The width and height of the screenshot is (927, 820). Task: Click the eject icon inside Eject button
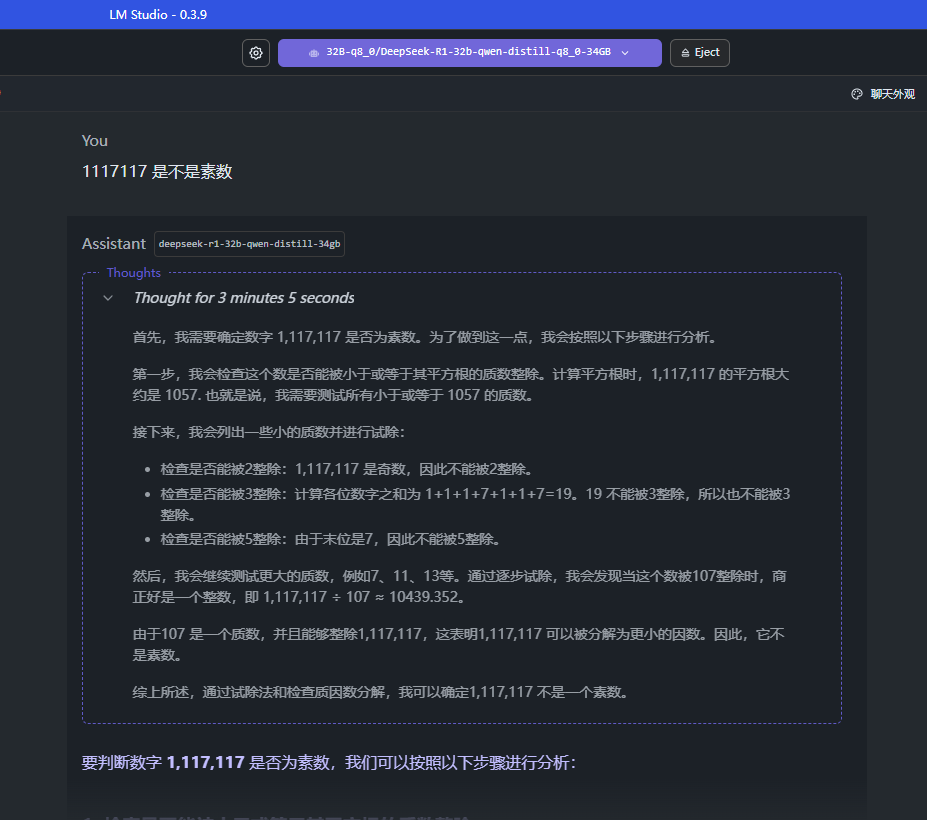pyautogui.click(x=685, y=53)
